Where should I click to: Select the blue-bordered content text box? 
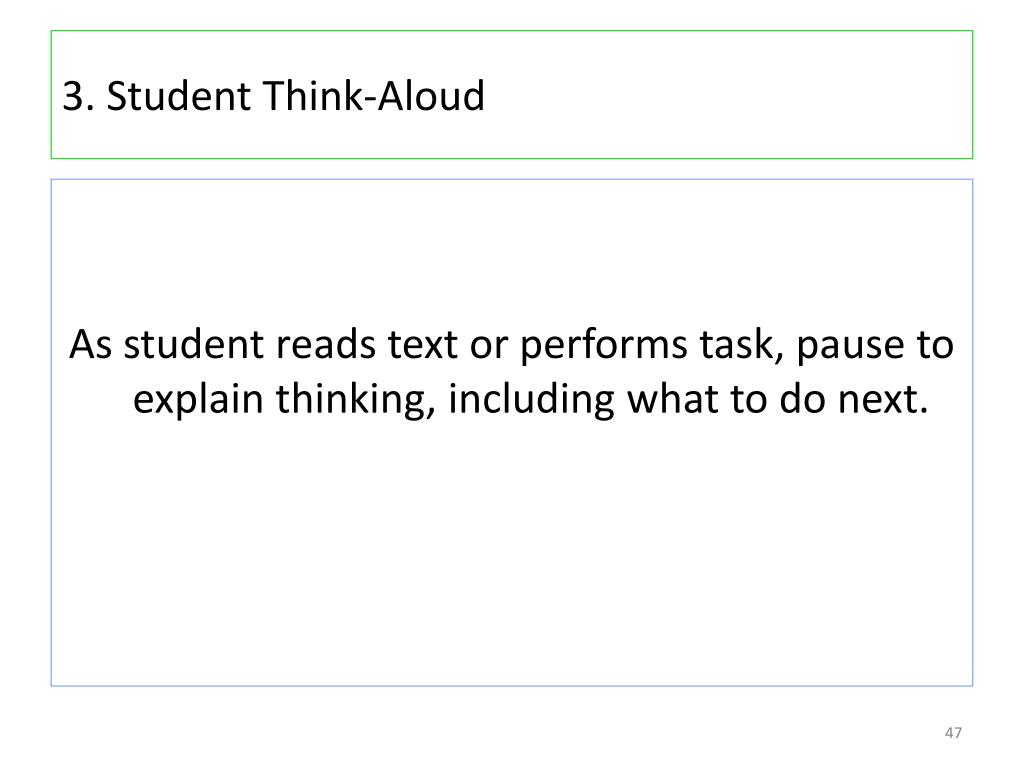[512, 432]
